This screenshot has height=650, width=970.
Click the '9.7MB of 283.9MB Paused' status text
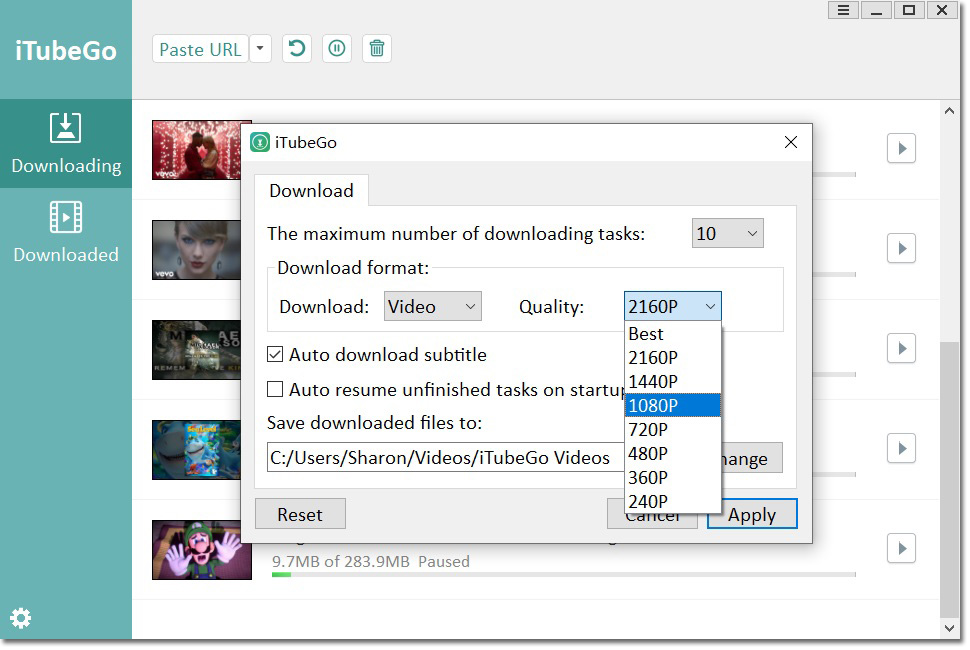point(371,562)
